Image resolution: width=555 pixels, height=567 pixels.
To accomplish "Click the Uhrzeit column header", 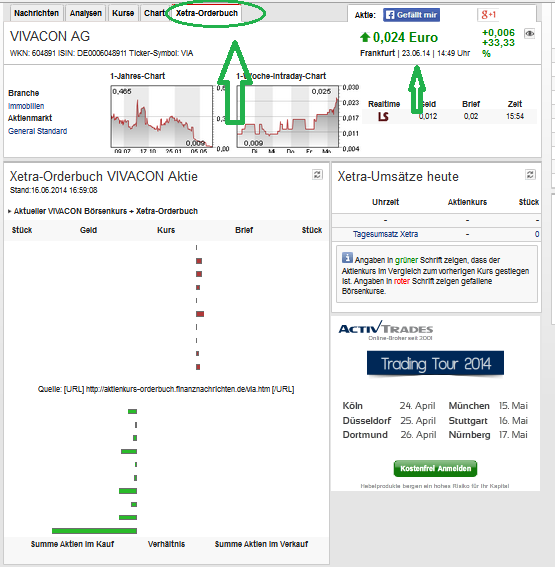I will tap(385, 202).
